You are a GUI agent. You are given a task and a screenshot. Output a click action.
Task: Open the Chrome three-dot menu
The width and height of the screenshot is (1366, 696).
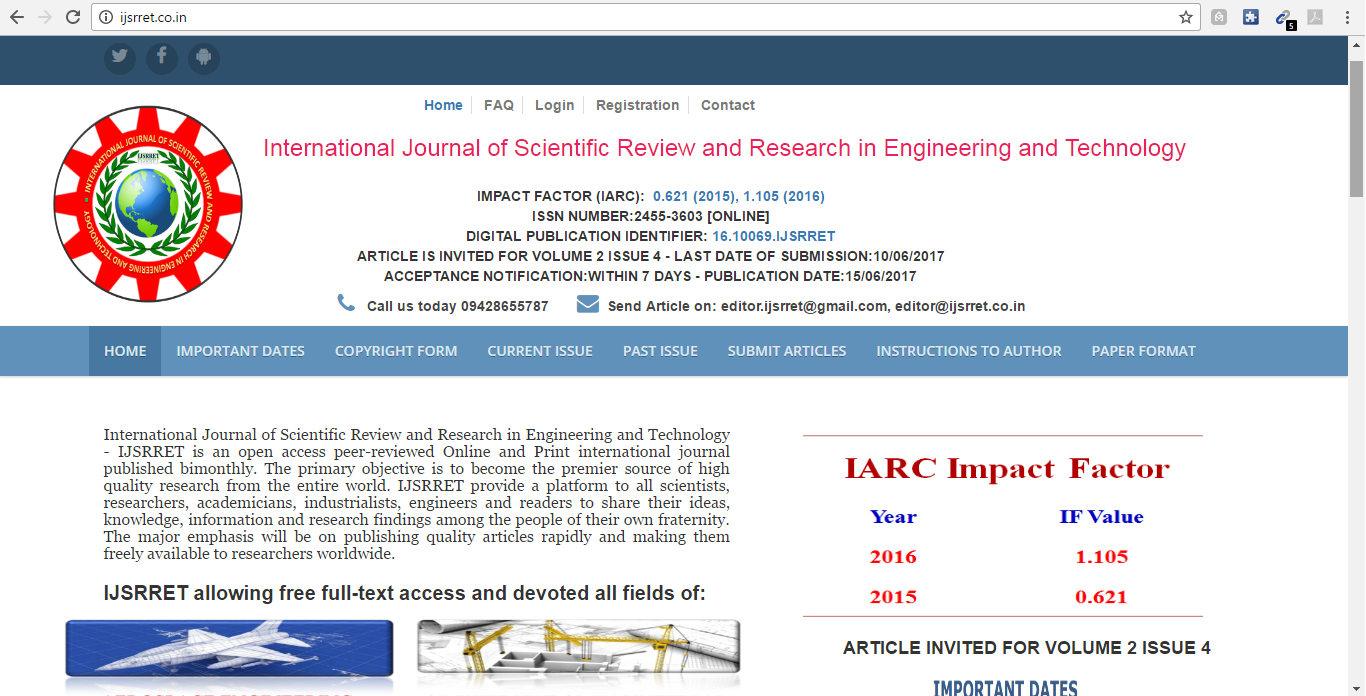click(x=1347, y=17)
